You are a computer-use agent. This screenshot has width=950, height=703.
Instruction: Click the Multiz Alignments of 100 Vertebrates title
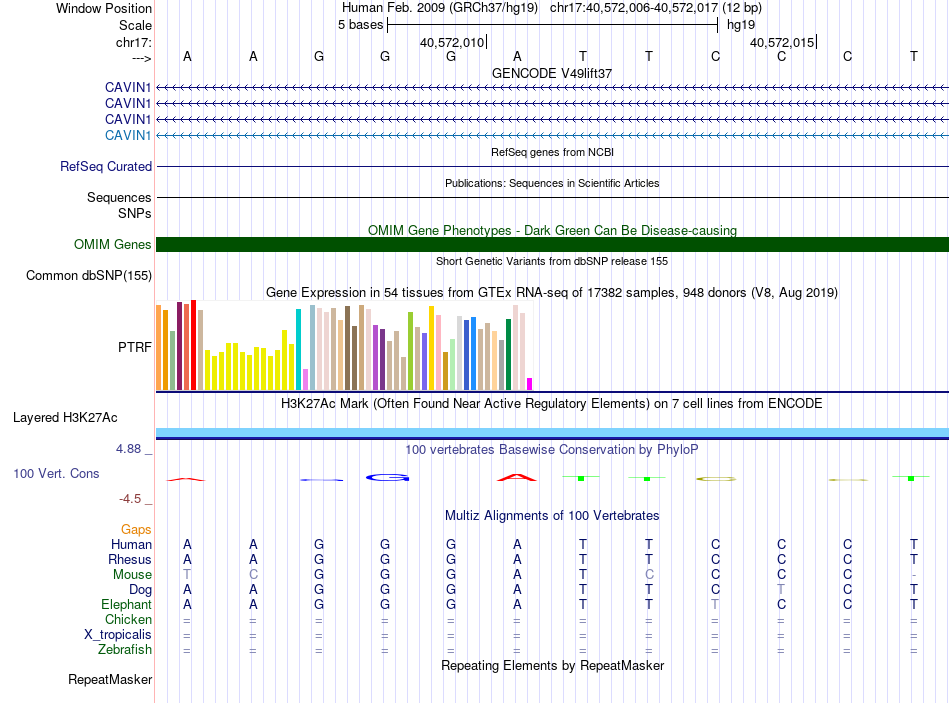[x=552, y=516]
